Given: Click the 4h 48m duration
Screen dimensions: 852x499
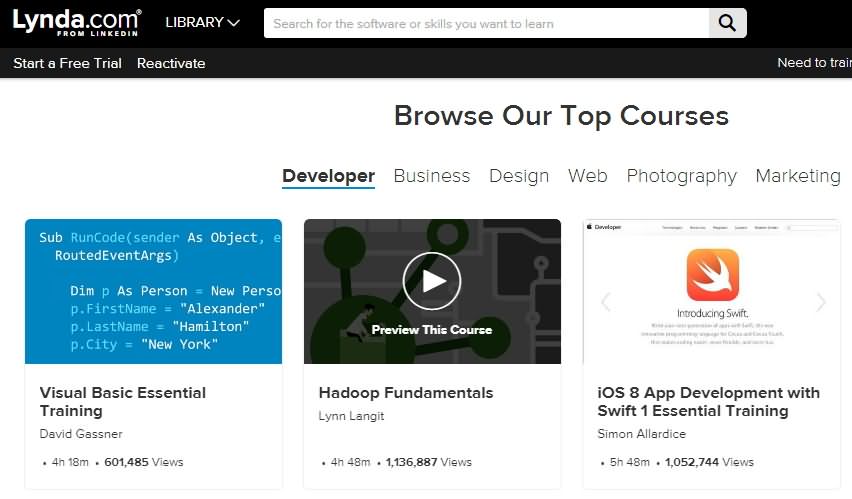Looking at the screenshot, I should pos(350,462).
